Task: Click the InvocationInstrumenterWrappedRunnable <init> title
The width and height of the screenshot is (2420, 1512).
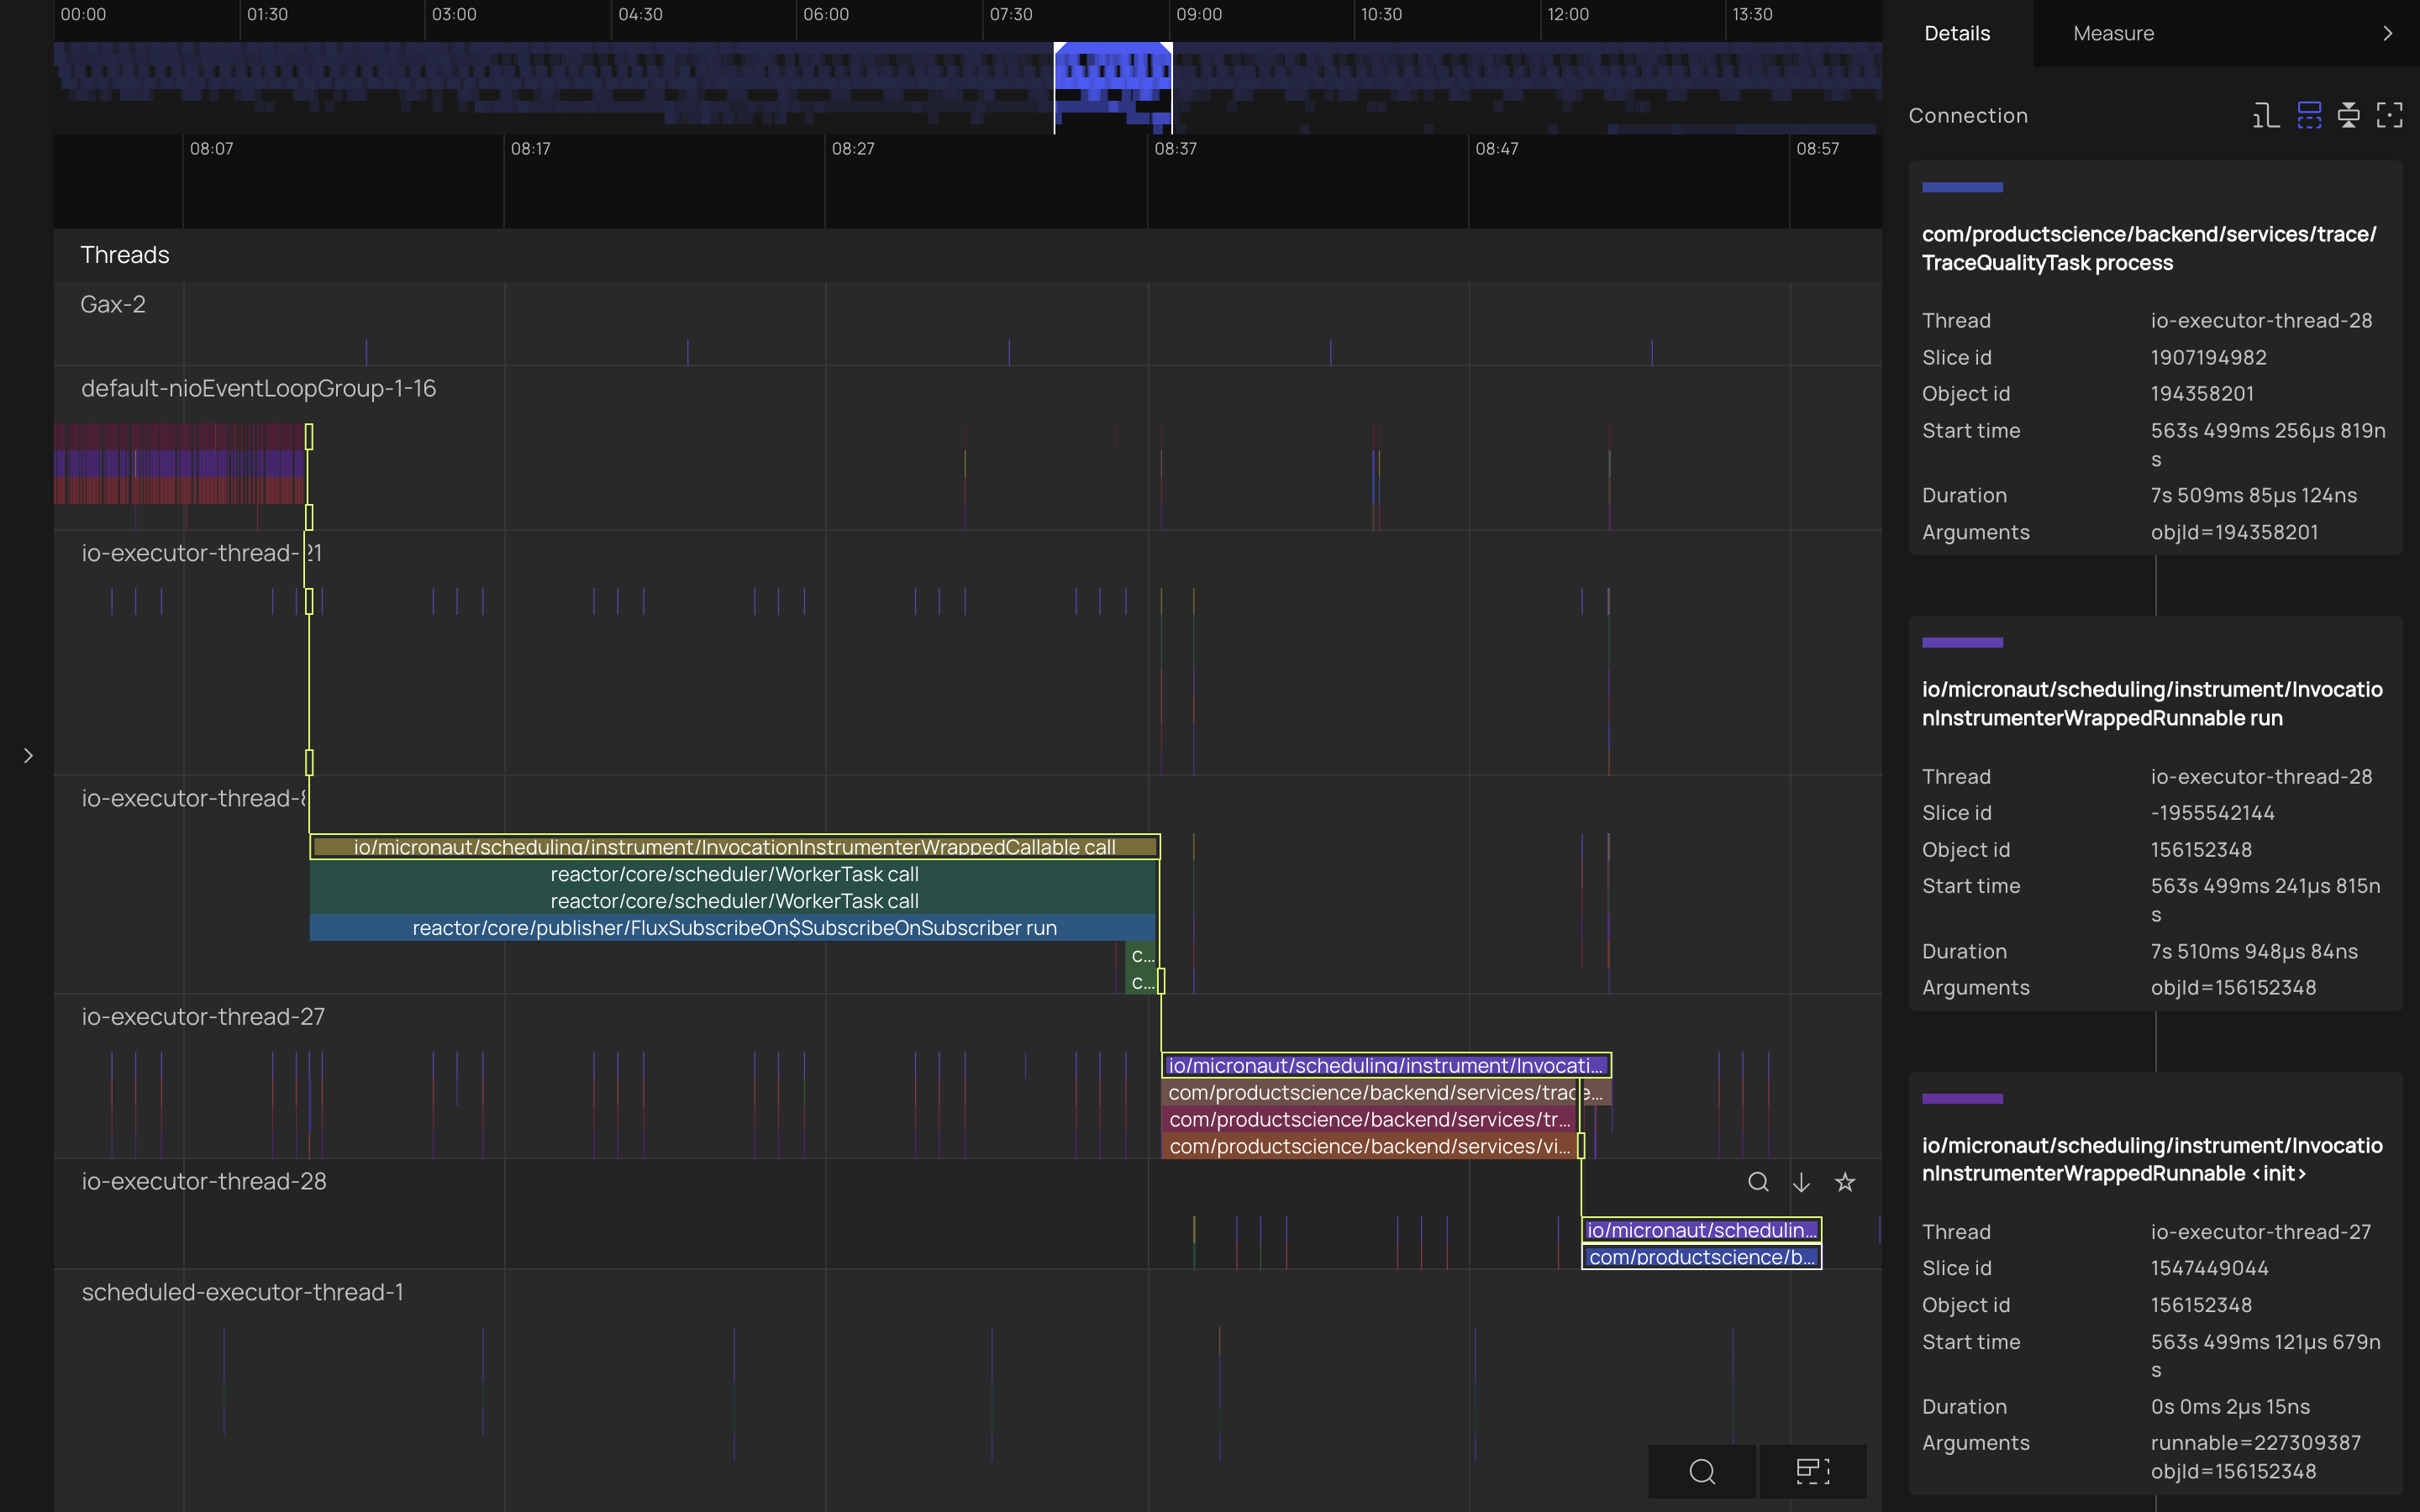Action: [2152, 1159]
